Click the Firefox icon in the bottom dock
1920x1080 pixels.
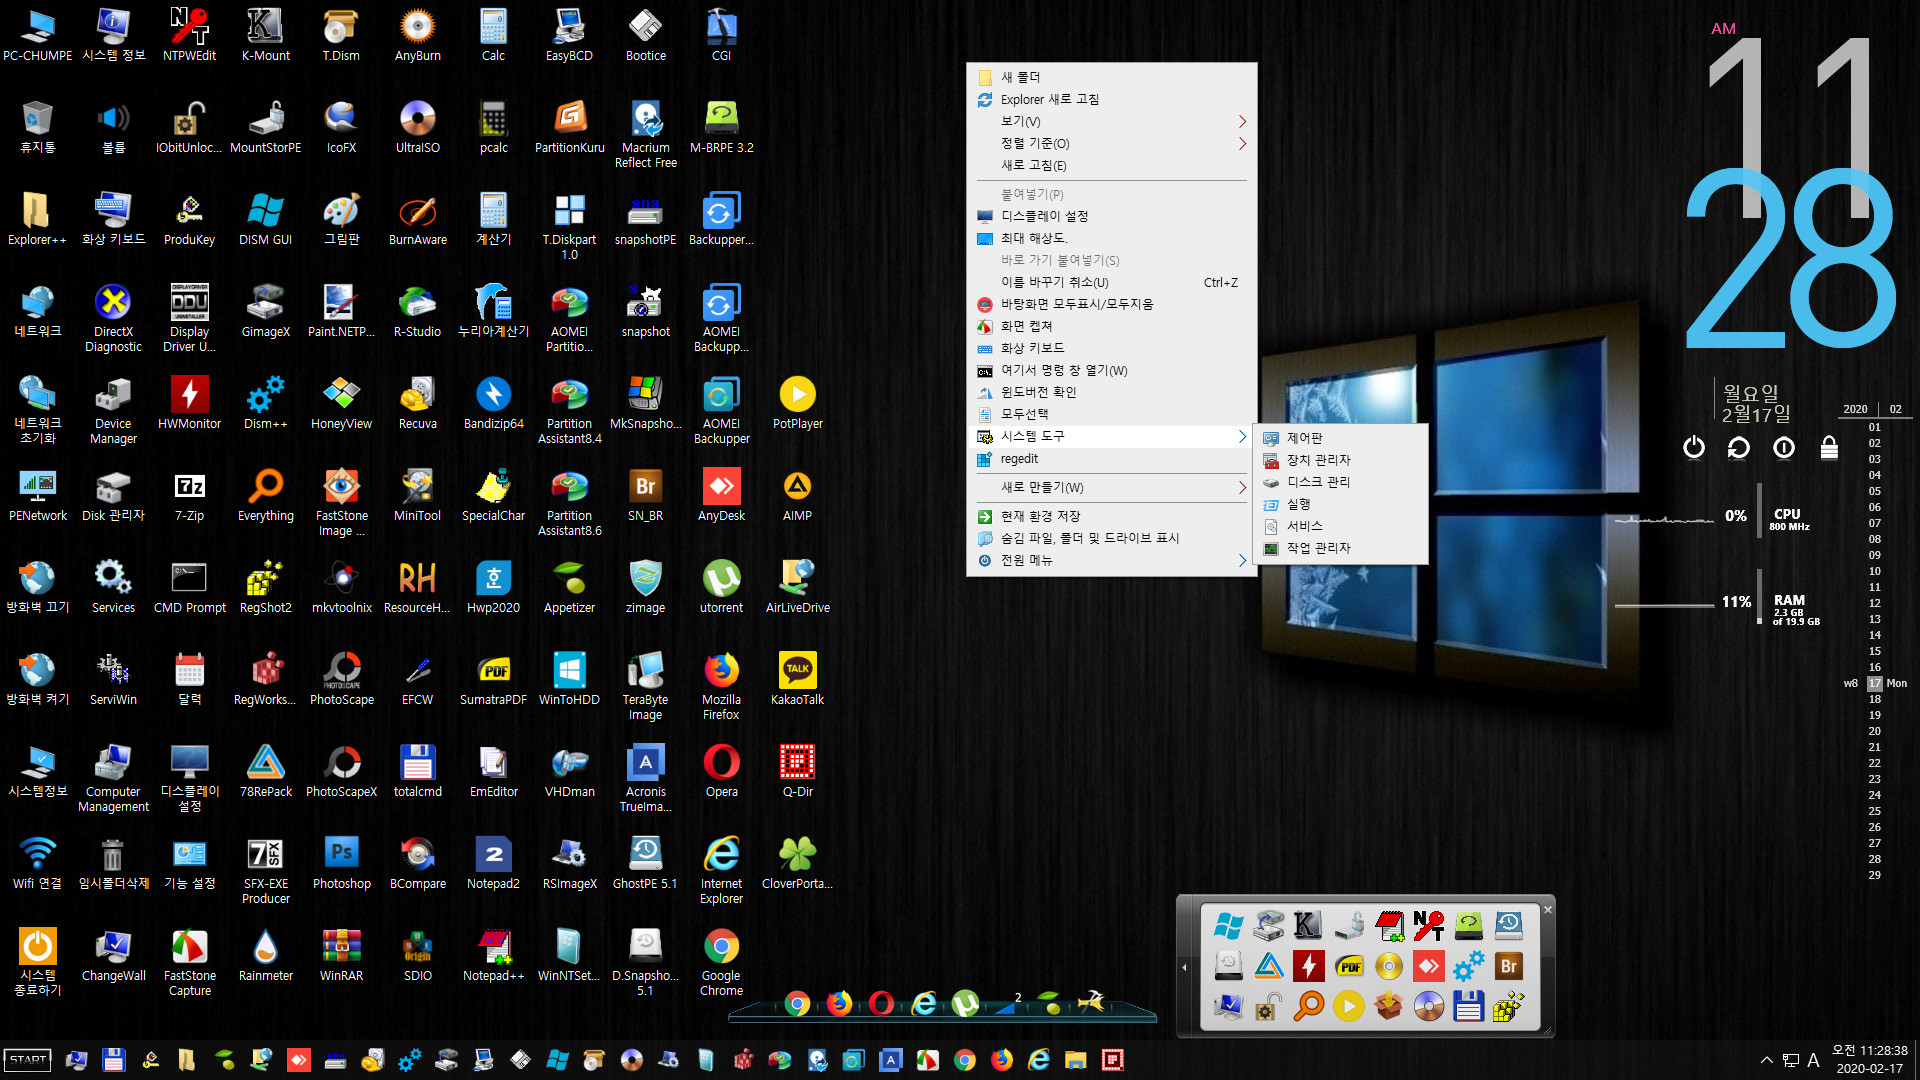tap(839, 1003)
